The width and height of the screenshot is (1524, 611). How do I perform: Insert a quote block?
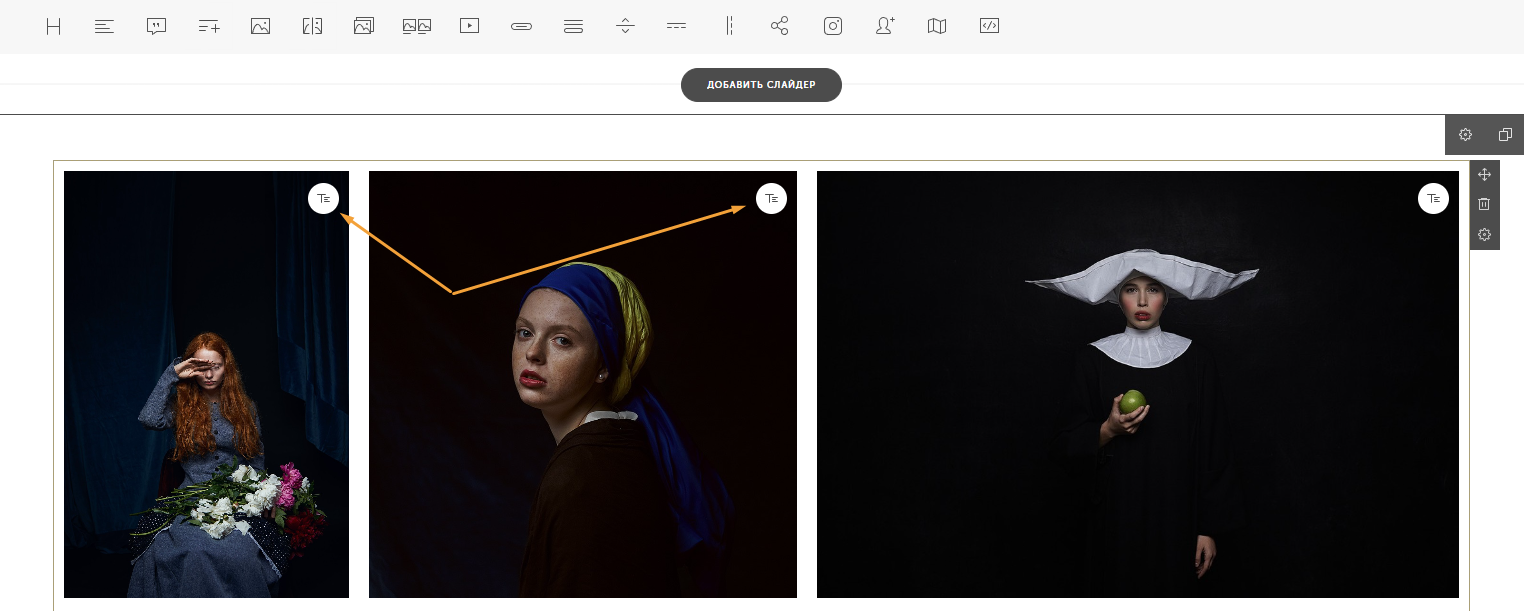[156, 27]
